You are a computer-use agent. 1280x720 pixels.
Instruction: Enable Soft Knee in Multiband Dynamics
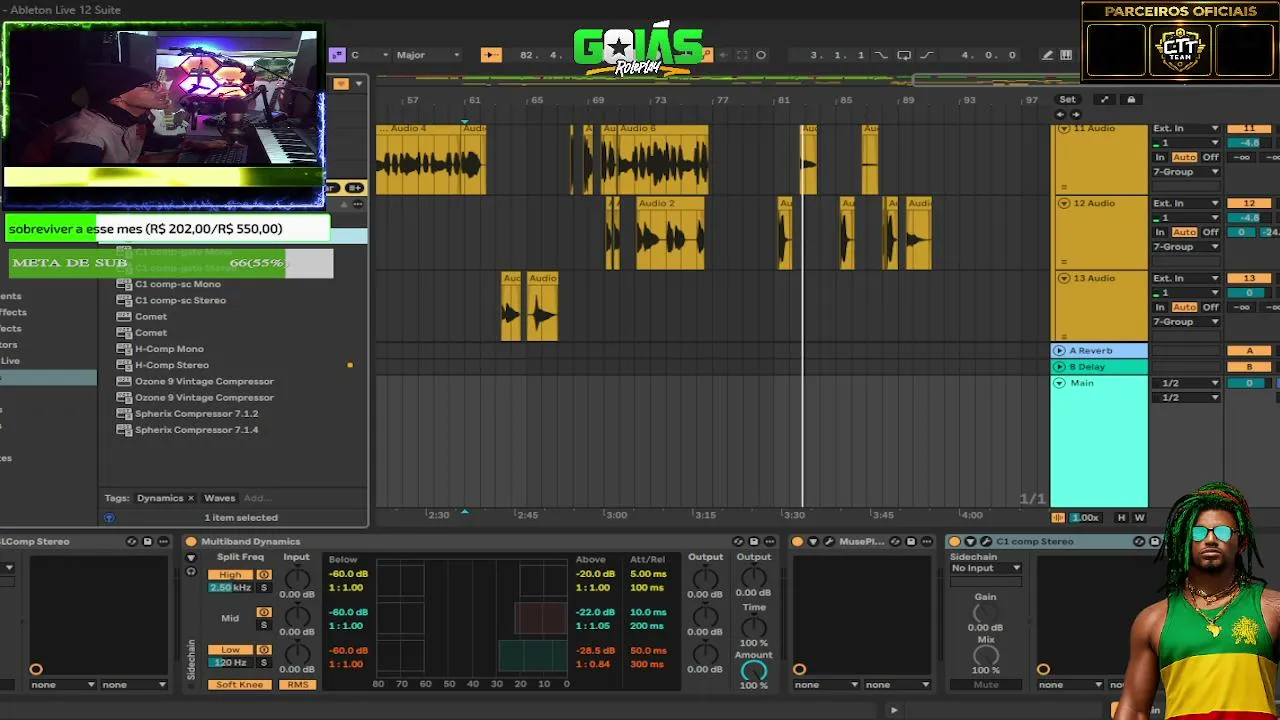(240, 685)
